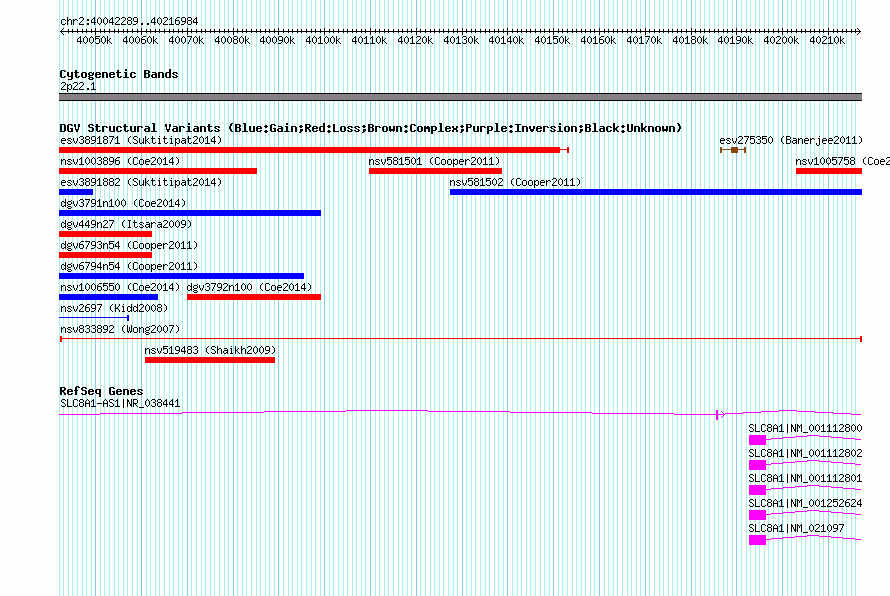Open nsv581501 (Cooper2011) label
This screenshot has width=890, height=596.
coord(434,161)
